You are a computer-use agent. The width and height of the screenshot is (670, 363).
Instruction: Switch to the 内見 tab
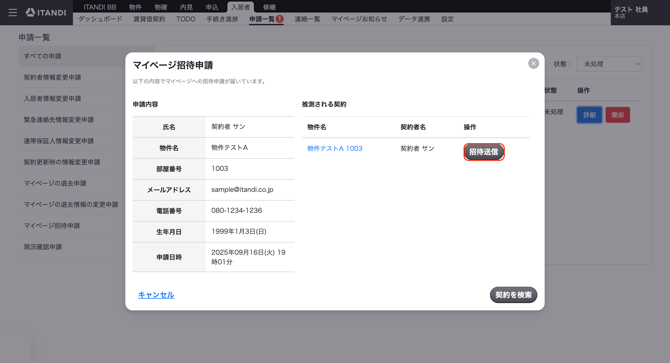(186, 7)
